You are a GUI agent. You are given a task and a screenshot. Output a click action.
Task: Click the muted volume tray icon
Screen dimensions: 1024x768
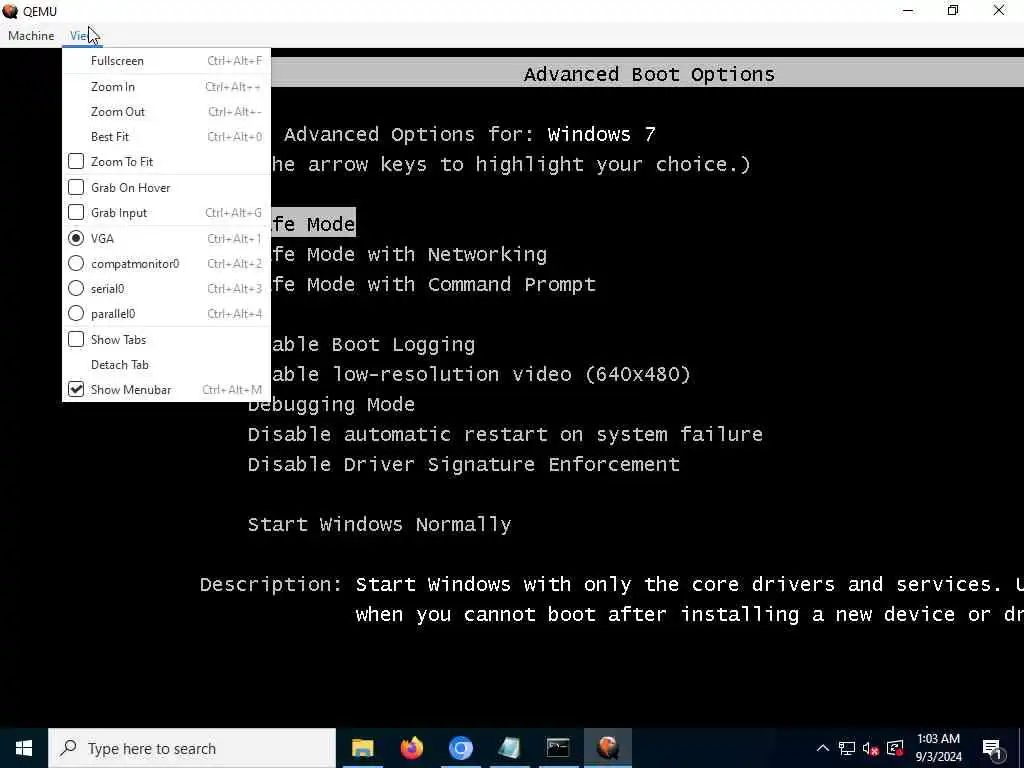(x=871, y=748)
